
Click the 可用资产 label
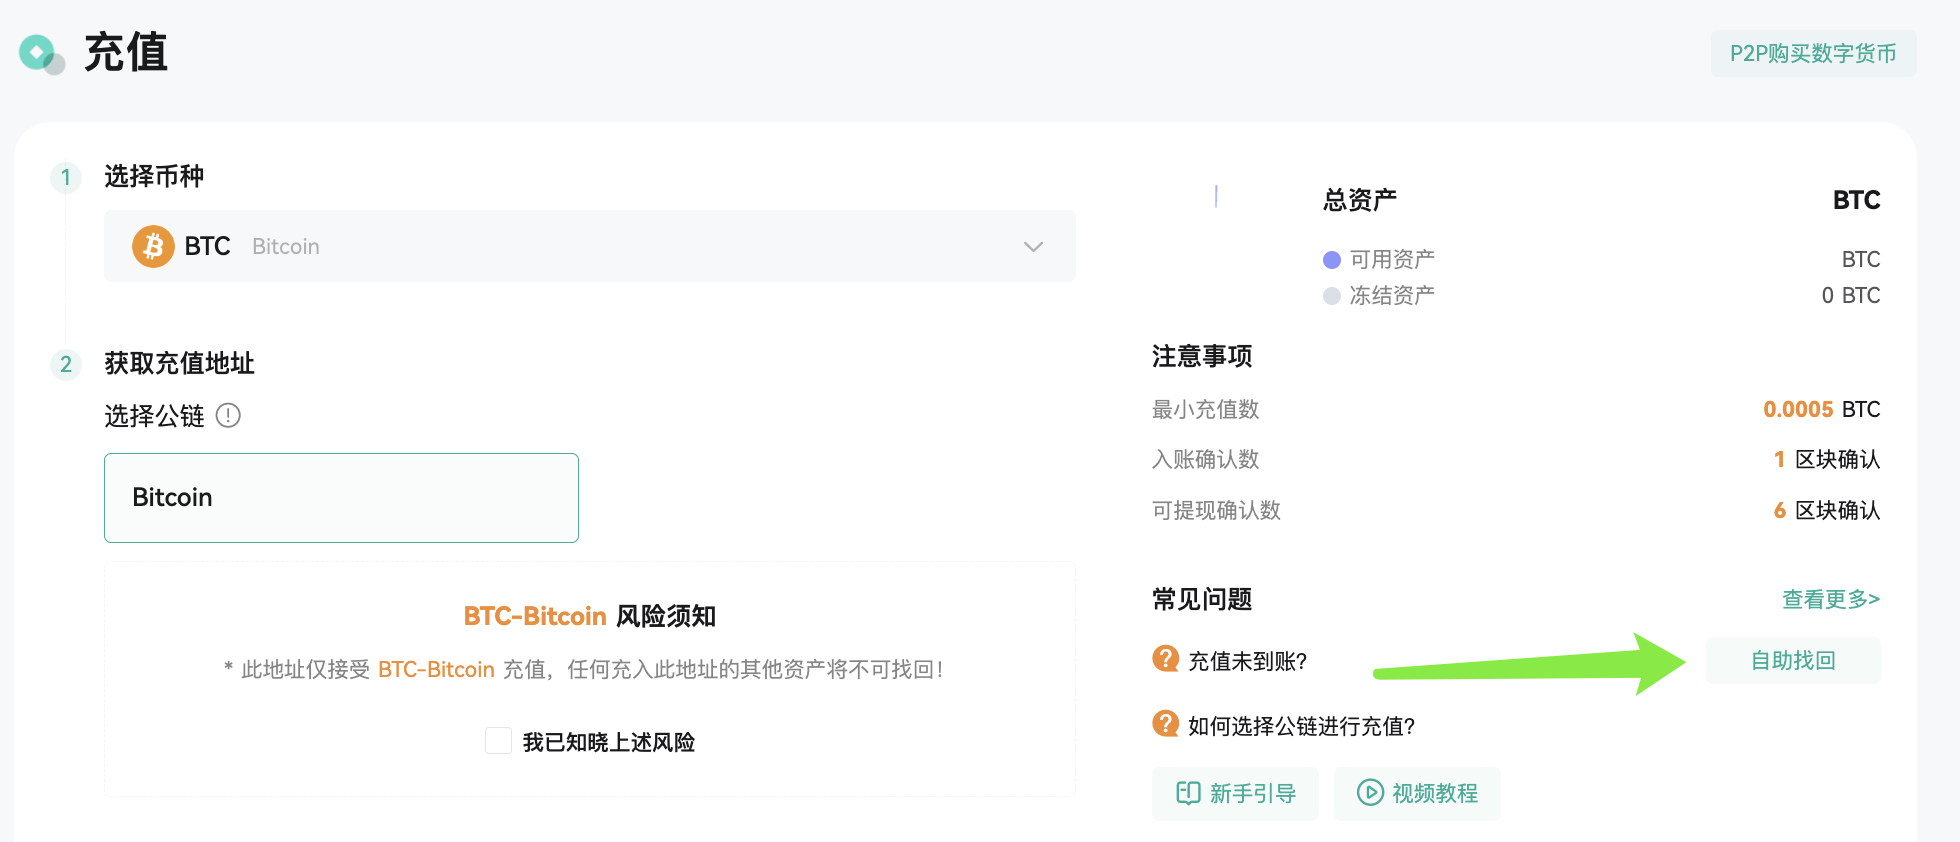[1392, 259]
